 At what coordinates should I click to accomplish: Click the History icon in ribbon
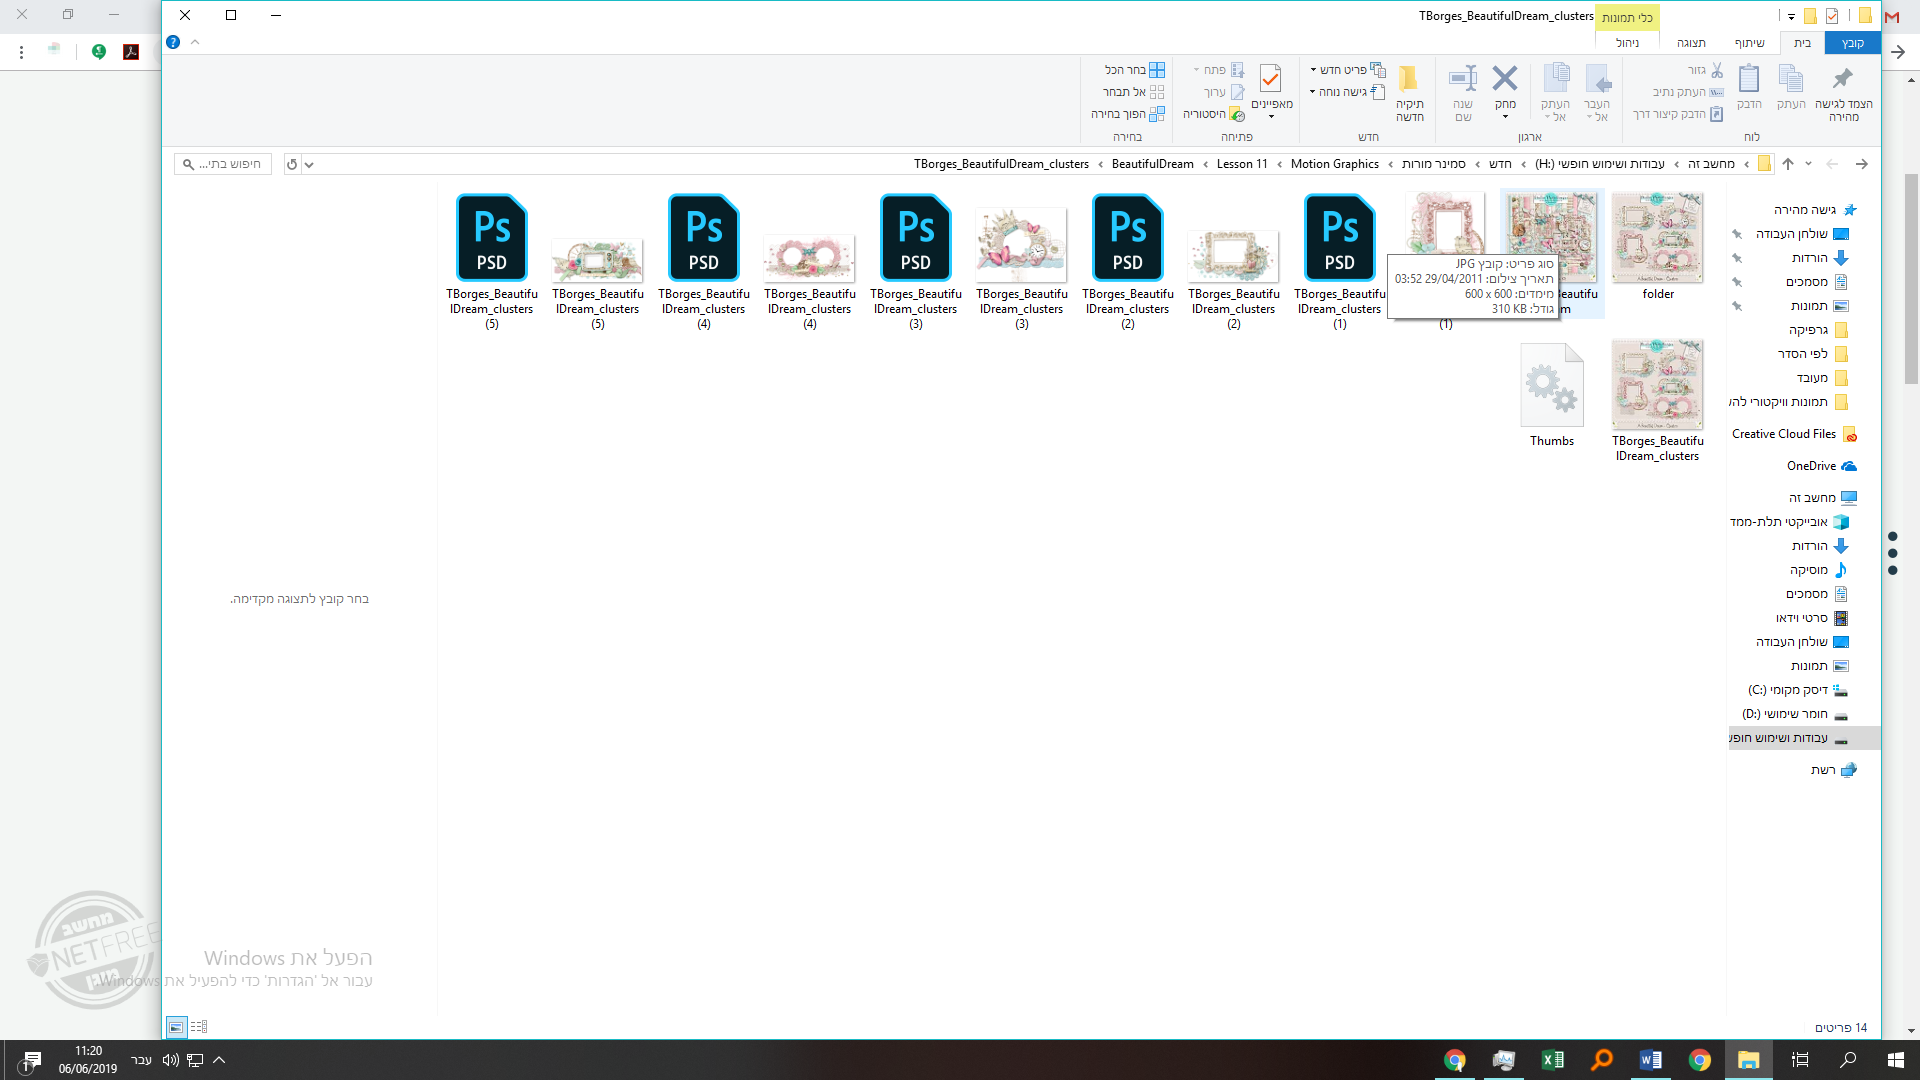(x=1237, y=114)
